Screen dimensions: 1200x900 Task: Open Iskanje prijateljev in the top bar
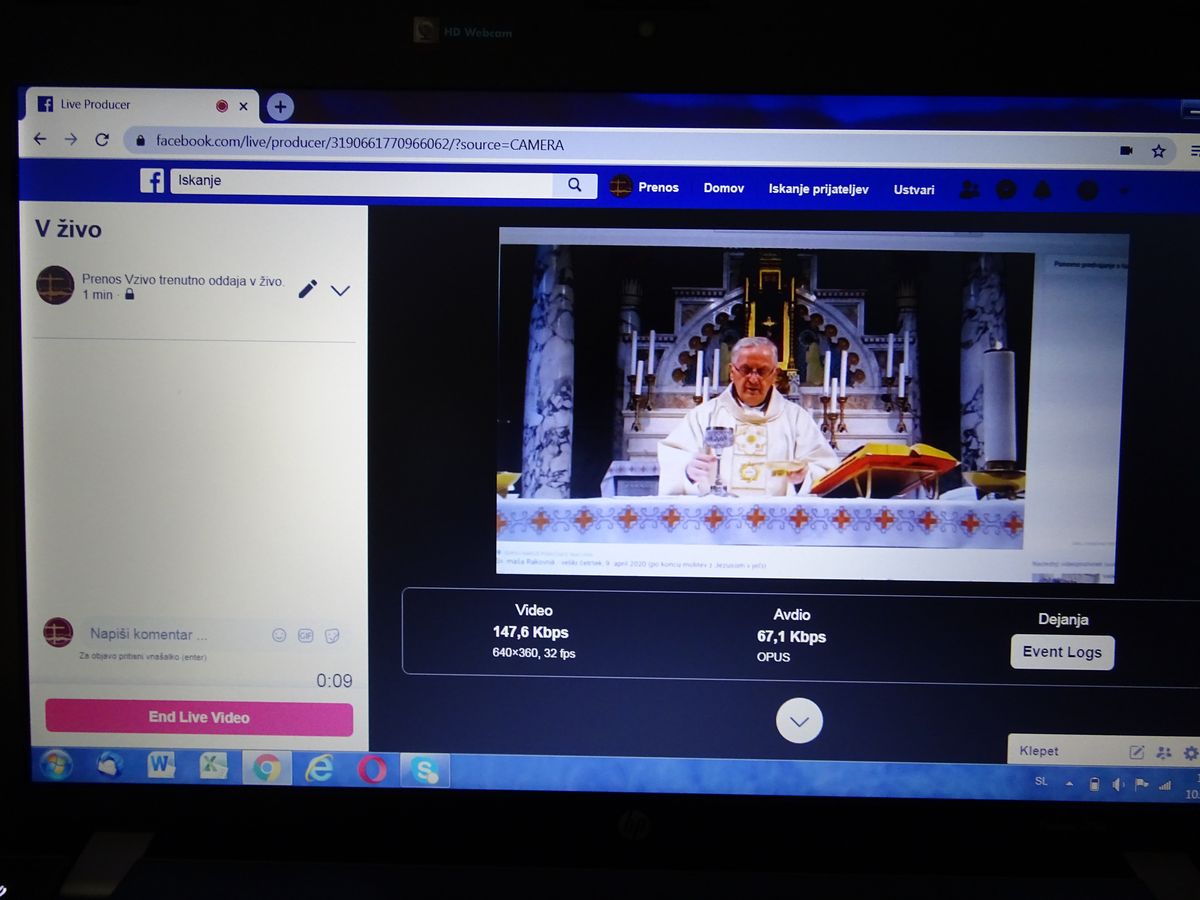coord(818,189)
